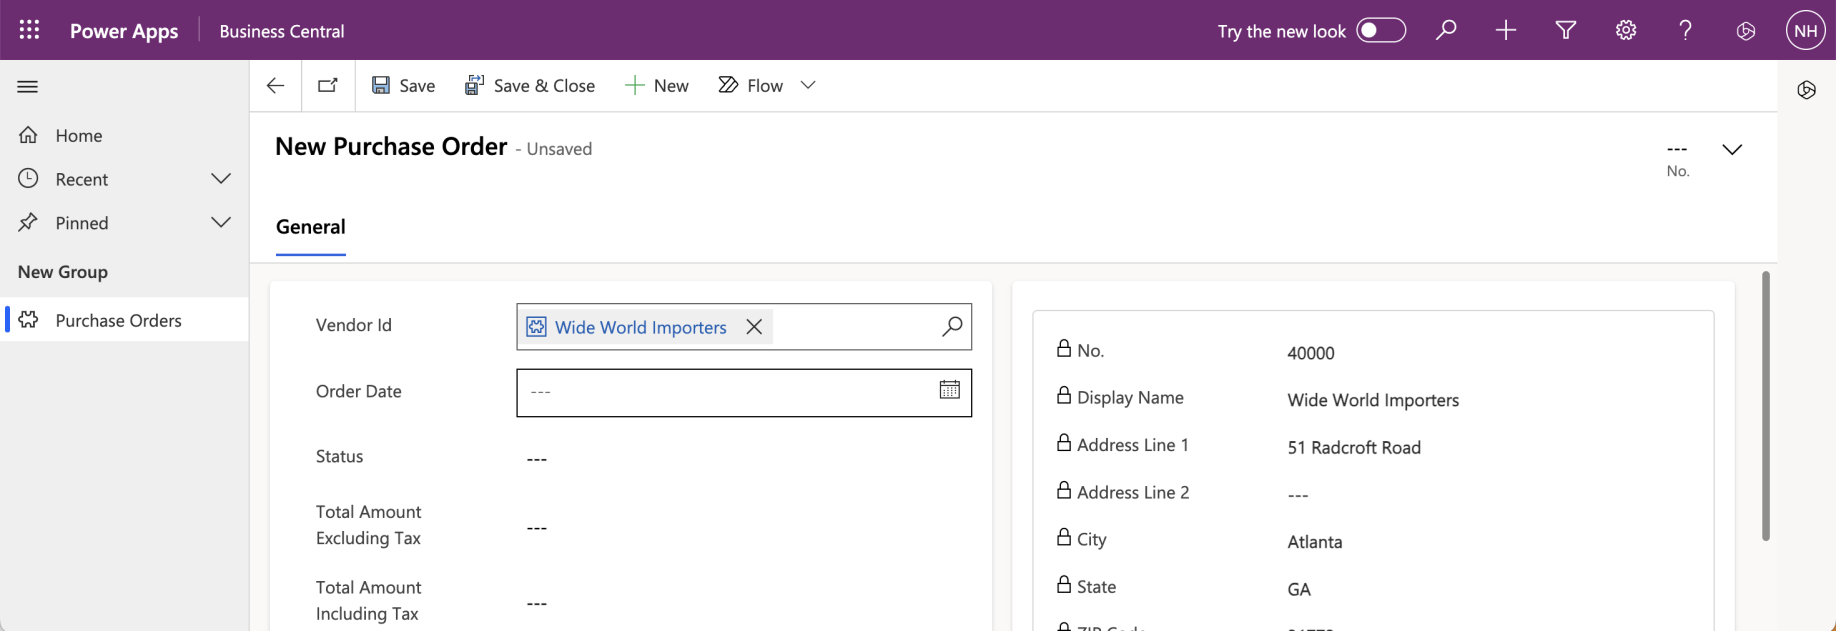Remove Wide World Importers from Vendor Id
The height and width of the screenshot is (631, 1836).
(x=754, y=327)
